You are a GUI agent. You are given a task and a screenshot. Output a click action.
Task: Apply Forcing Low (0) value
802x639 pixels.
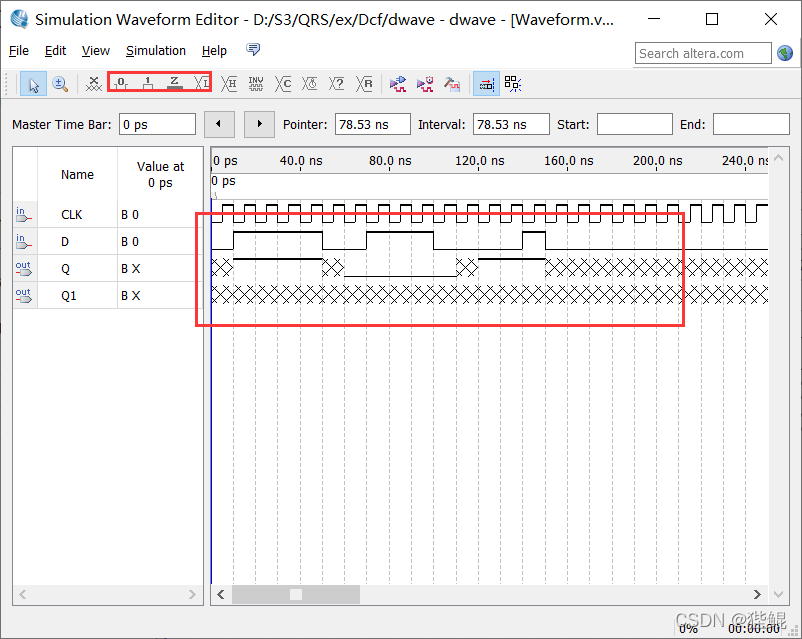[121, 83]
